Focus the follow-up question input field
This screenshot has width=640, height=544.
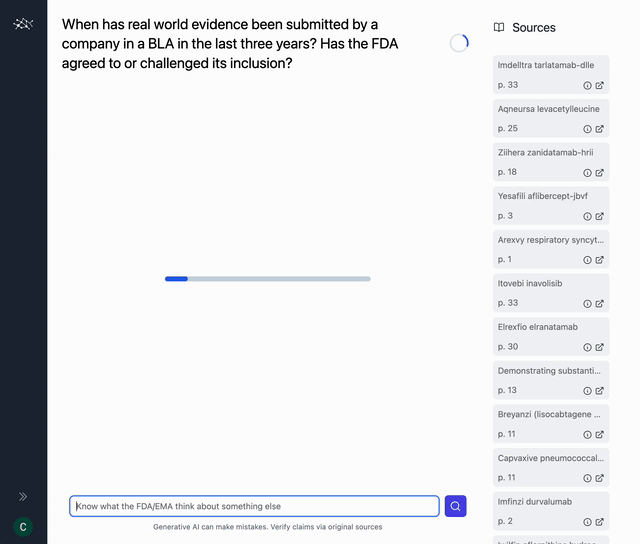coord(254,506)
